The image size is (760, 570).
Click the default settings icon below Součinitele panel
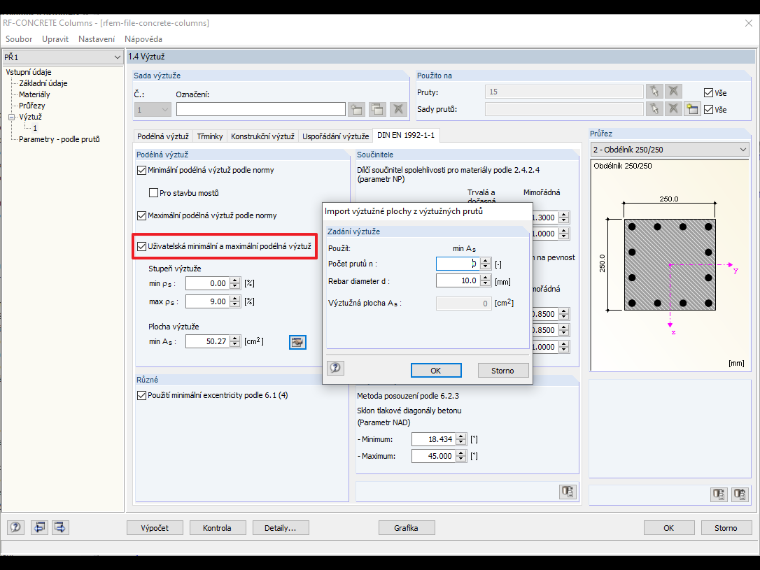click(x=568, y=491)
